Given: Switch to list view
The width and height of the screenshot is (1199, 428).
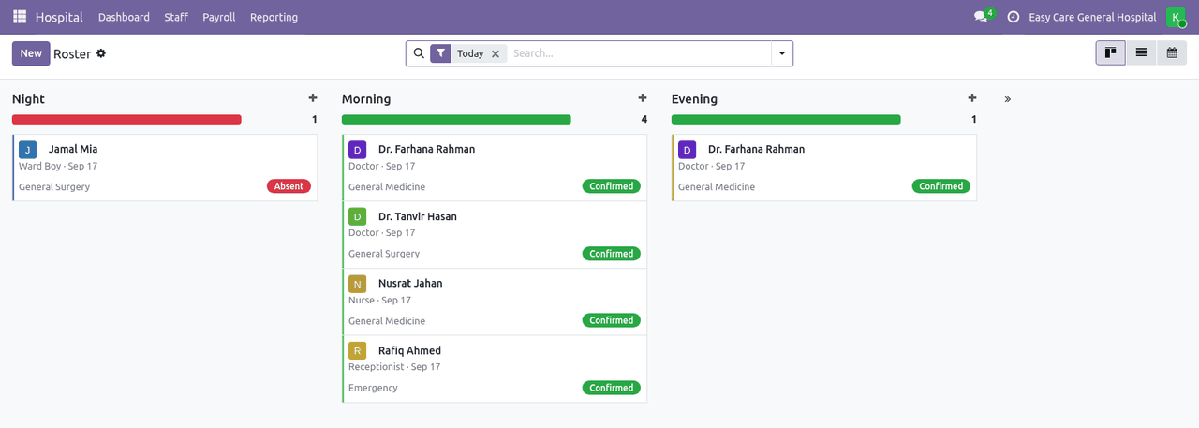Looking at the screenshot, I should tap(1141, 53).
